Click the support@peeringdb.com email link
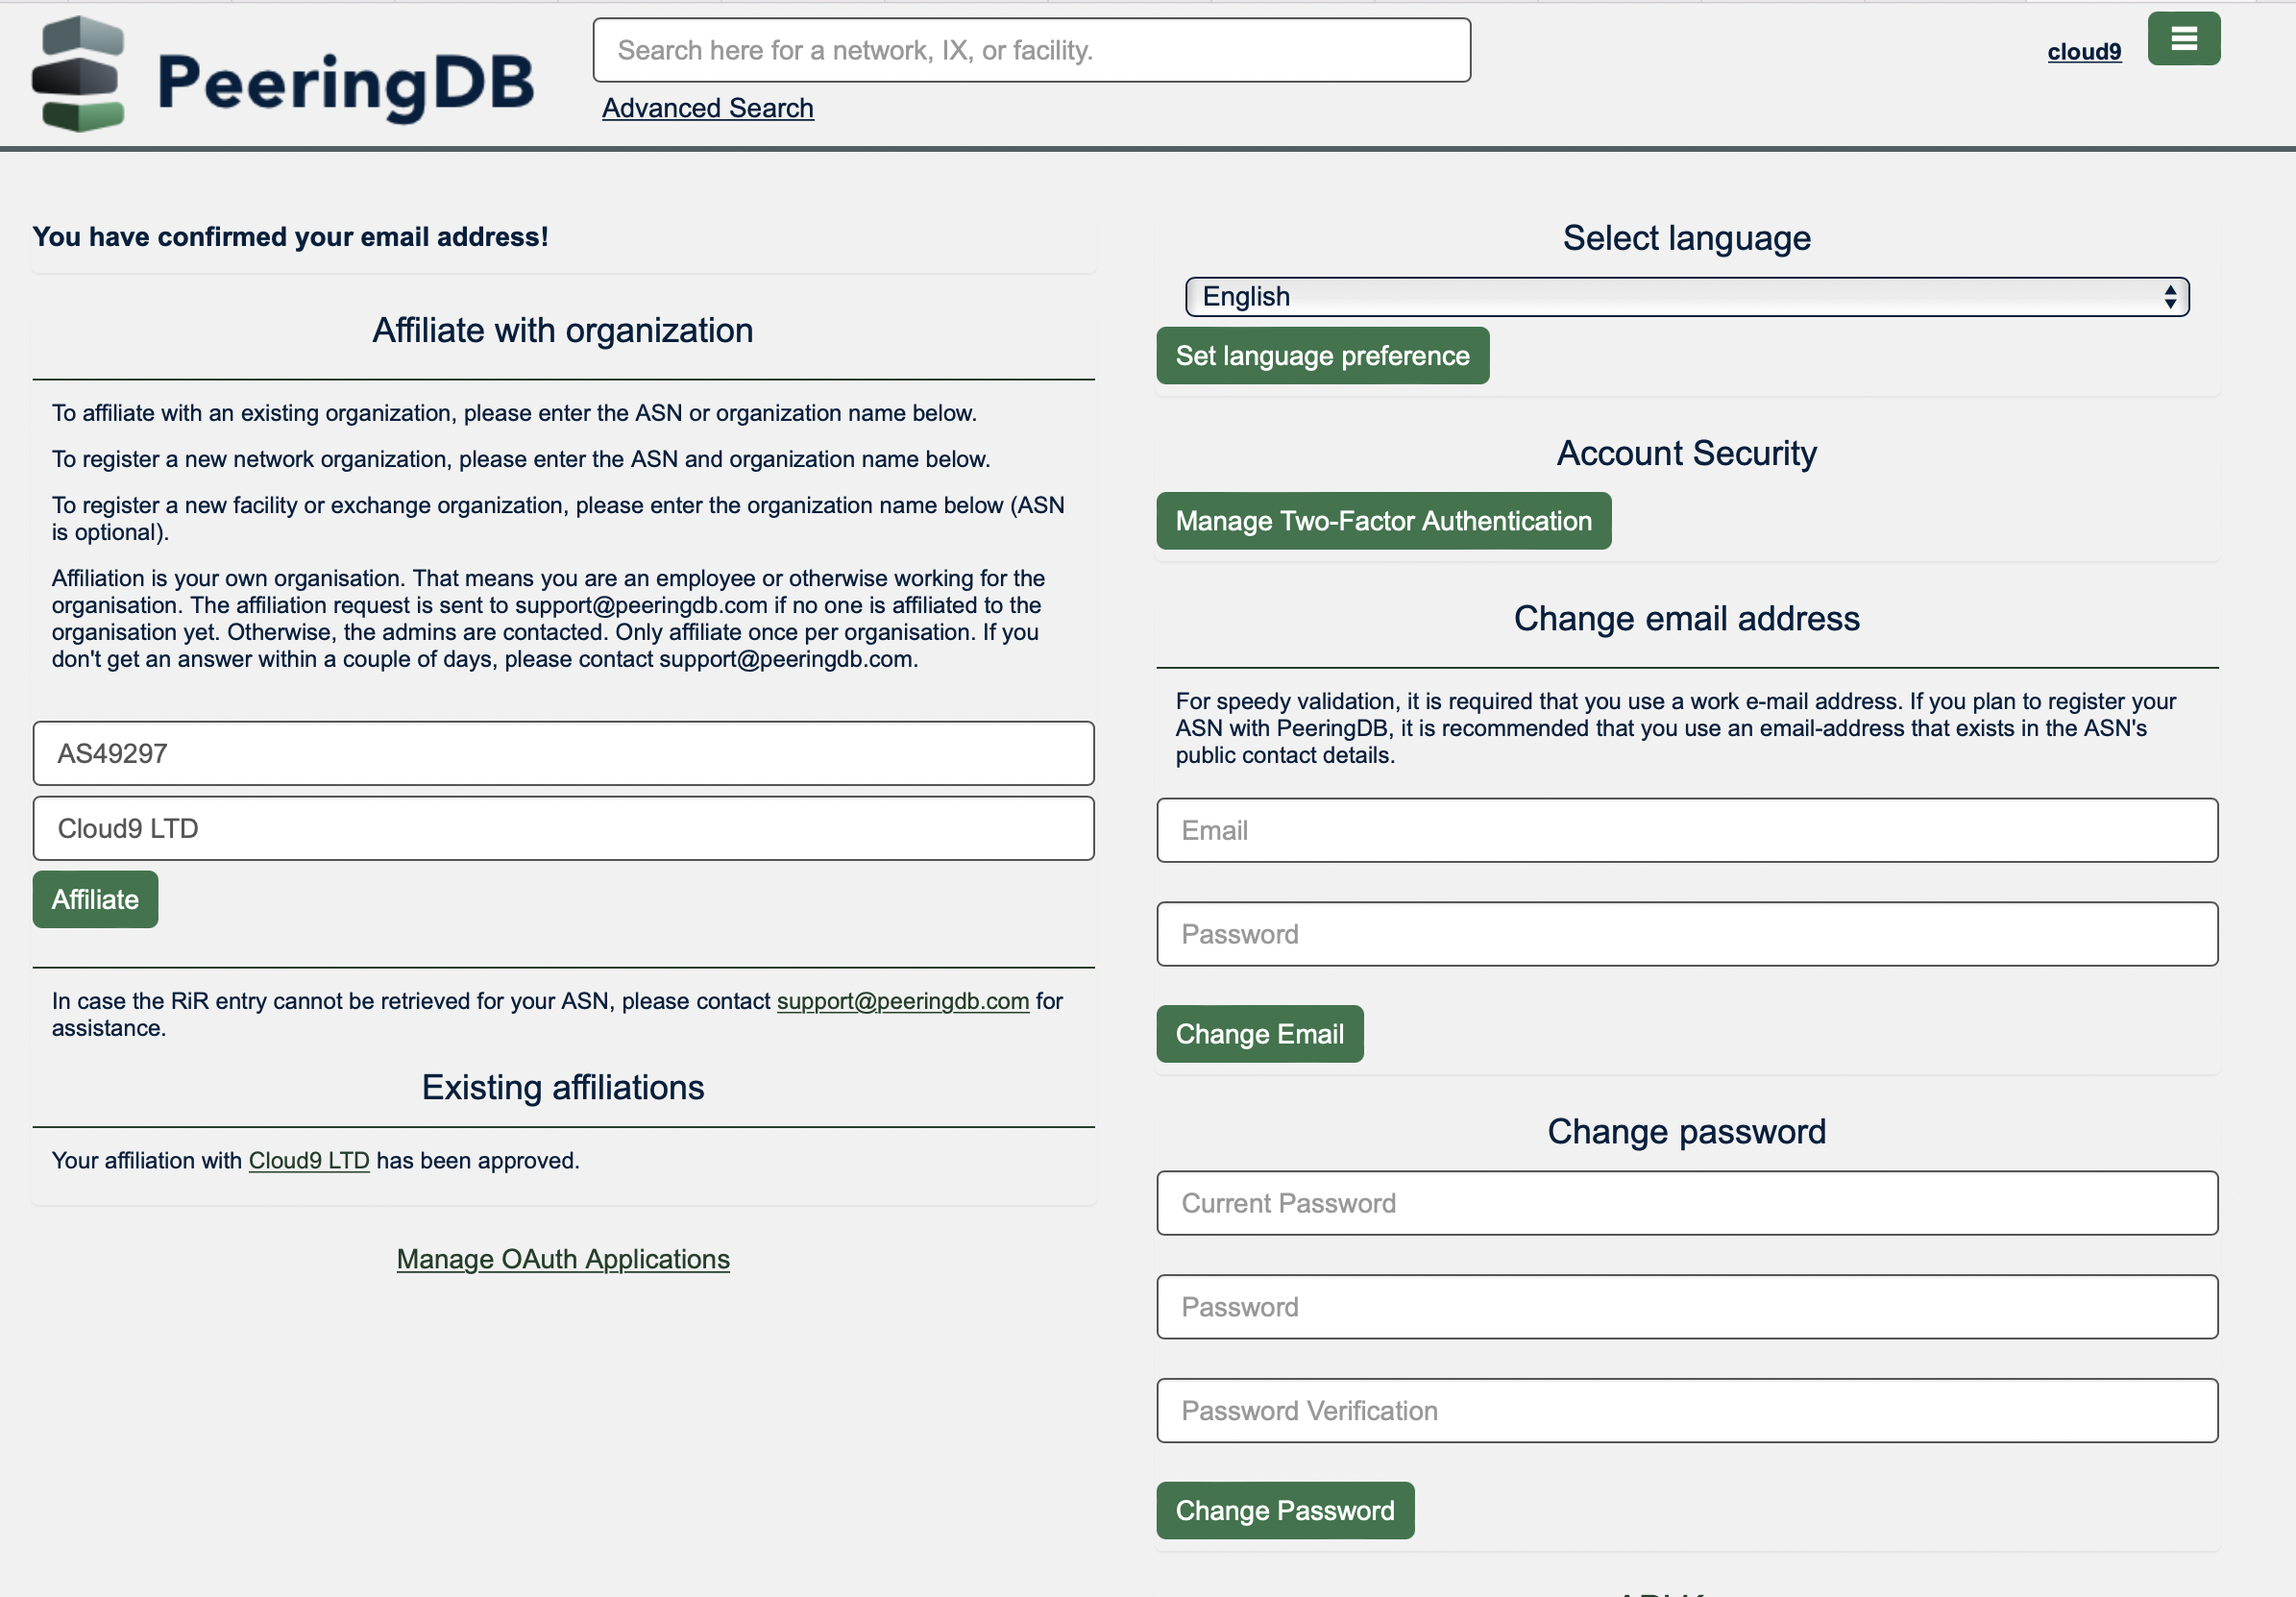This screenshot has height=1597, width=2296. (902, 1001)
